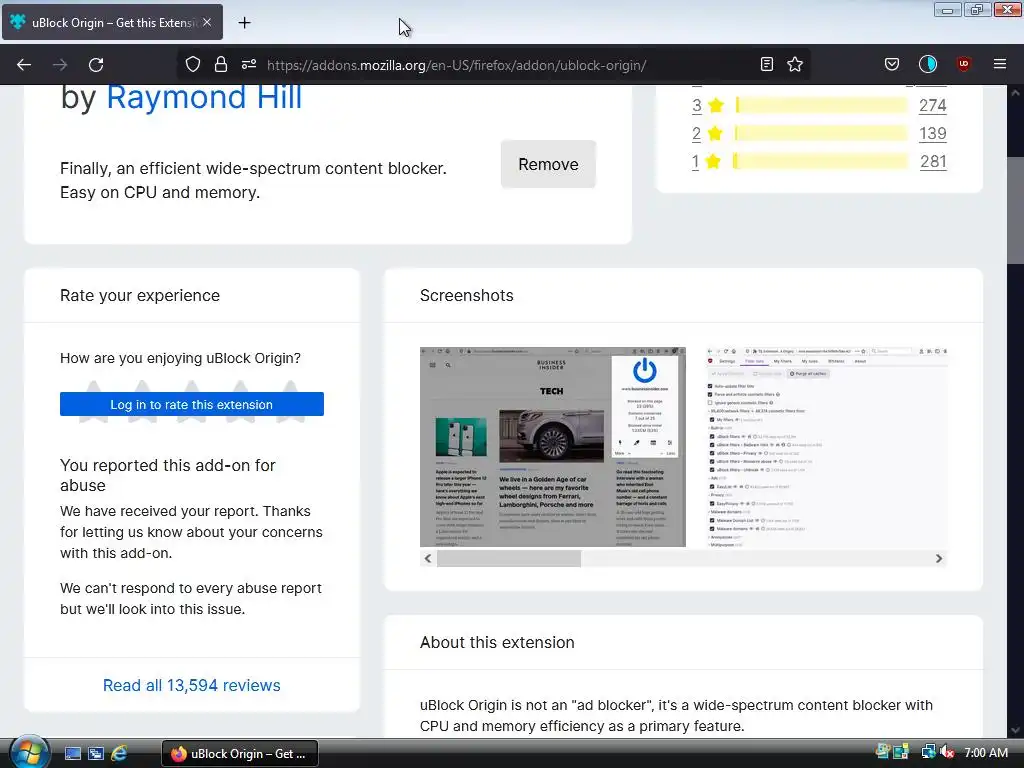Viewport: 1024px width, 768px height.
Task: Open site permissions icon in address bar
Action: (x=249, y=64)
